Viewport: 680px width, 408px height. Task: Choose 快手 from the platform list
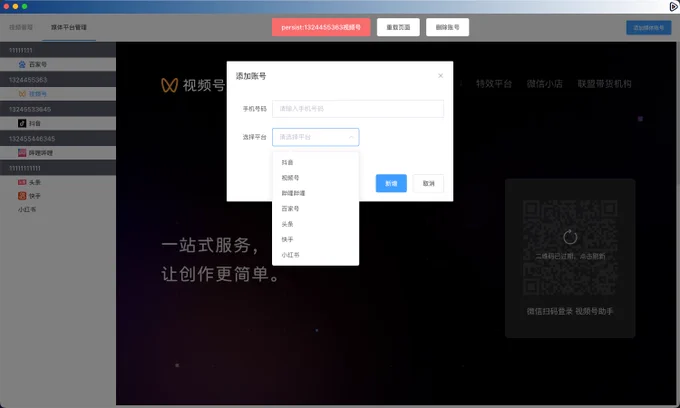click(315, 239)
